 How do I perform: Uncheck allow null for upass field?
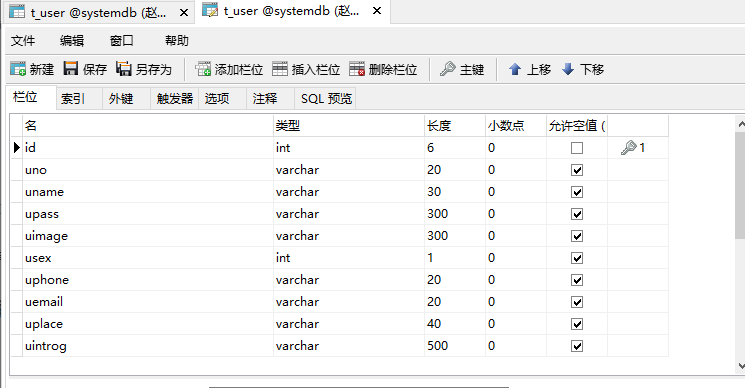point(577,214)
